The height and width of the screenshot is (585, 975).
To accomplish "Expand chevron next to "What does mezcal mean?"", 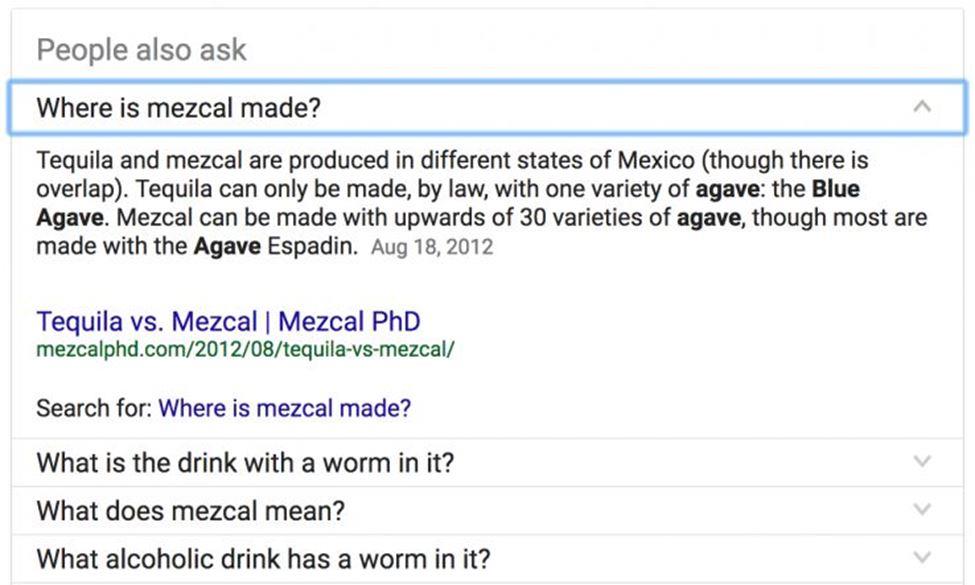I will click(923, 510).
